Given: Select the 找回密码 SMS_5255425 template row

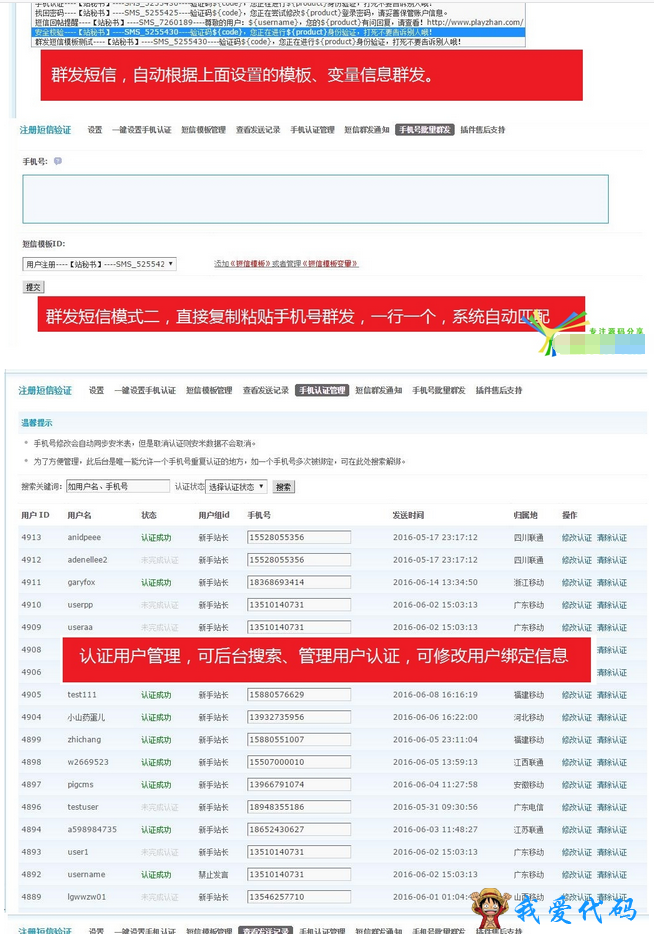Looking at the screenshot, I should pos(278,13).
